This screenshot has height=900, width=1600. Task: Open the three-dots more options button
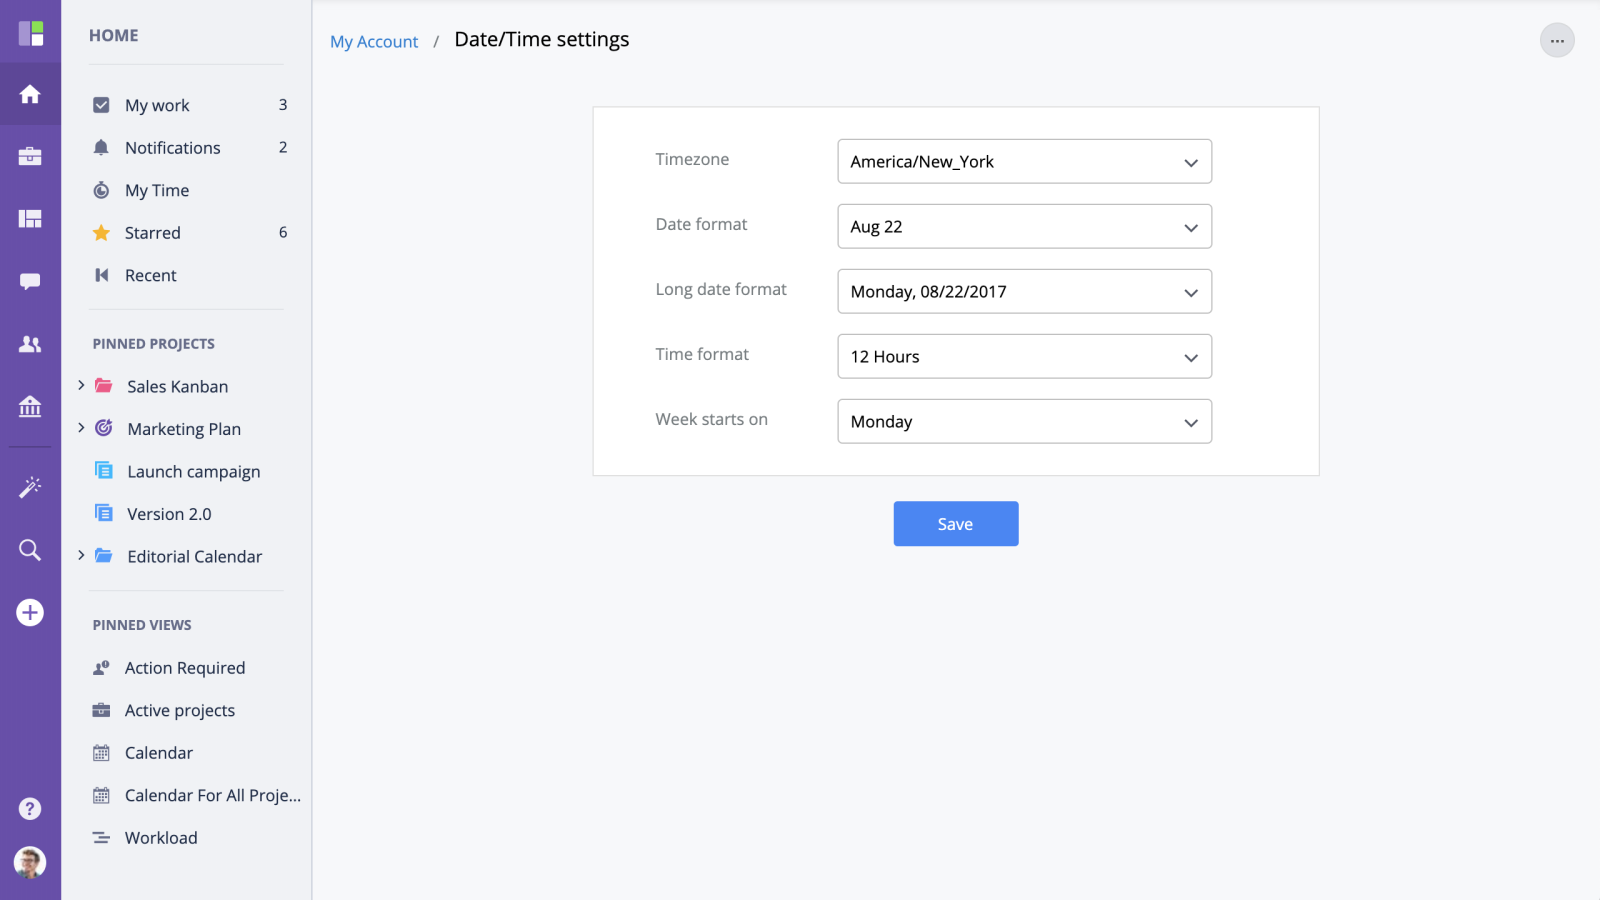coord(1557,41)
